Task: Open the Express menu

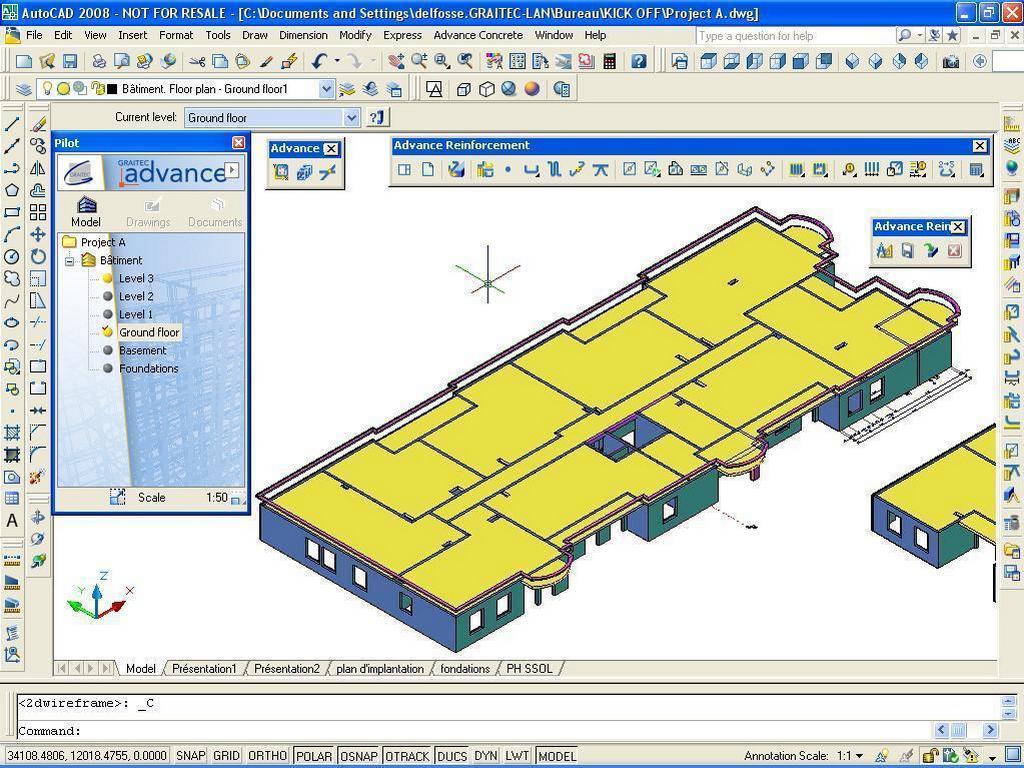Action: (x=402, y=35)
